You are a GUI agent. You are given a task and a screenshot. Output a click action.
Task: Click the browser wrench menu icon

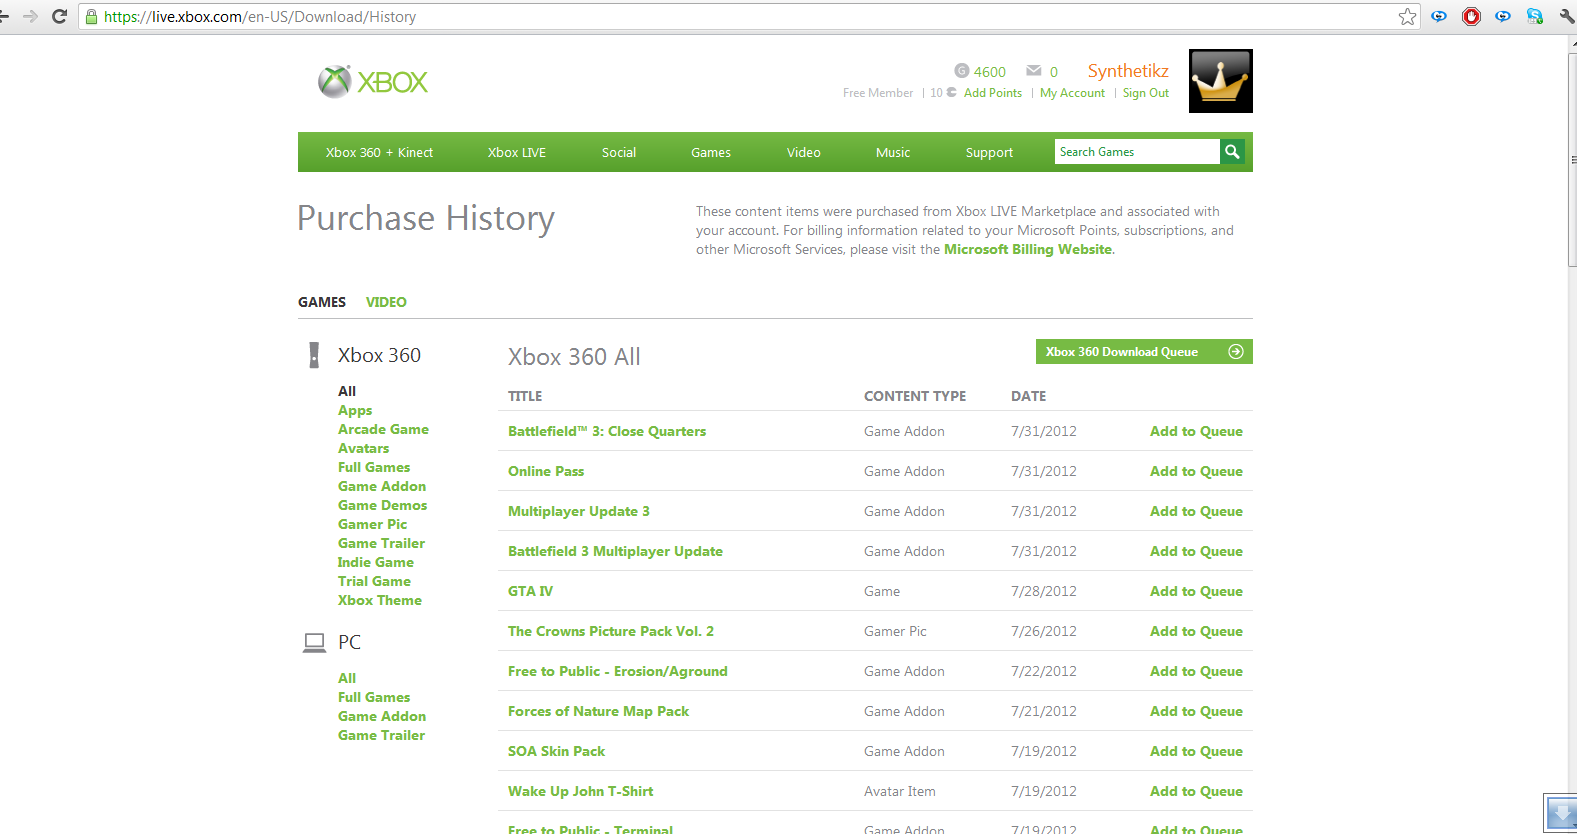(1566, 16)
